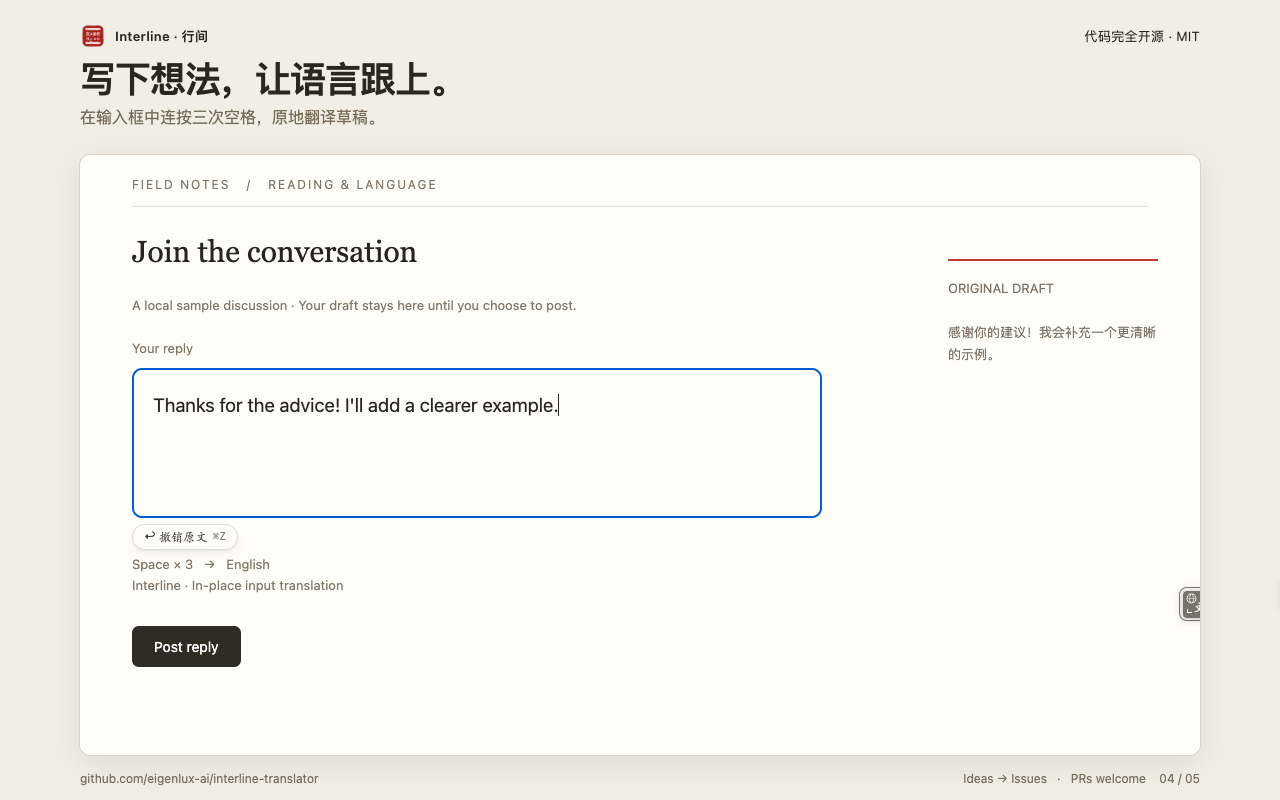This screenshot has height=800, width=1280.
Task: Click the 撤销原文 undo pill button
Action: pyautogui.click(x=185, y=537)
